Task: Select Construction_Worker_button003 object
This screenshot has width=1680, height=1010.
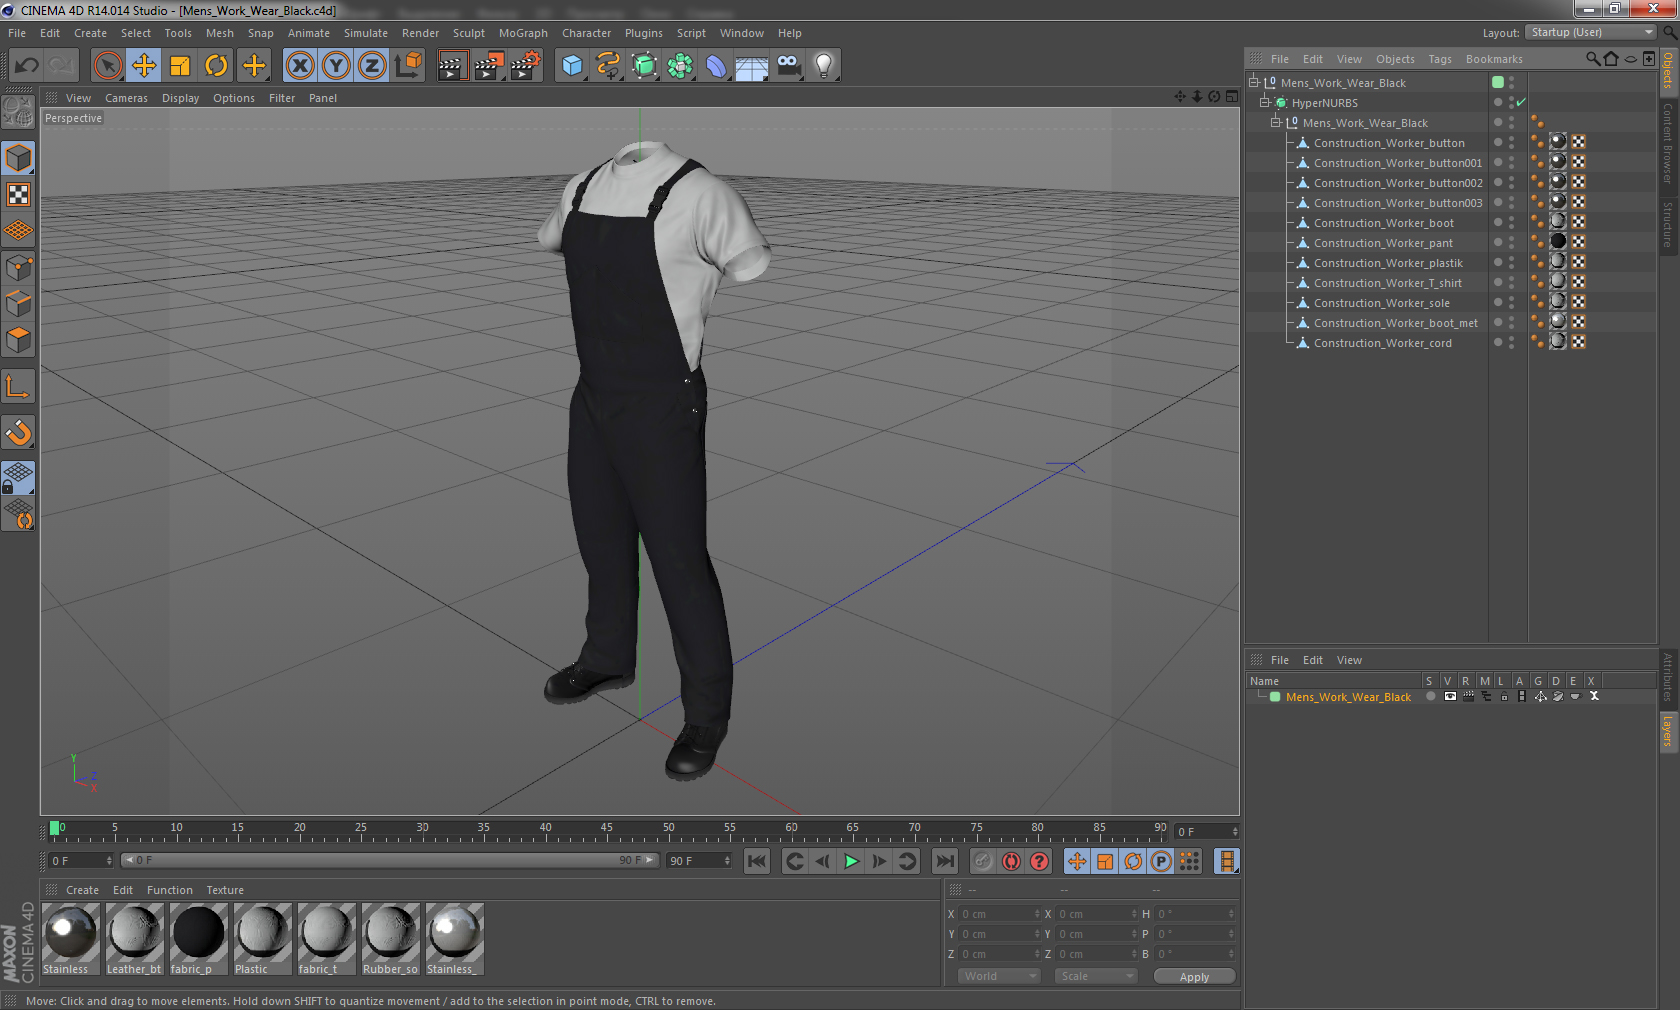Action: [x=1398, y=203]
